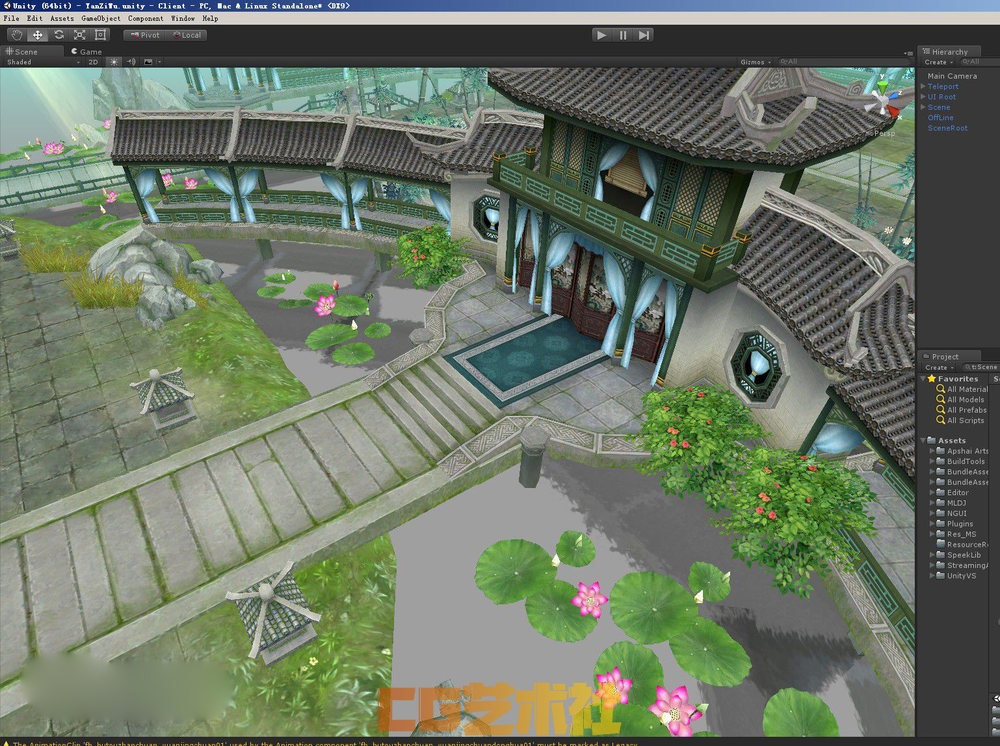
Task: Click the Pause button
Action: tap(623, 35)
